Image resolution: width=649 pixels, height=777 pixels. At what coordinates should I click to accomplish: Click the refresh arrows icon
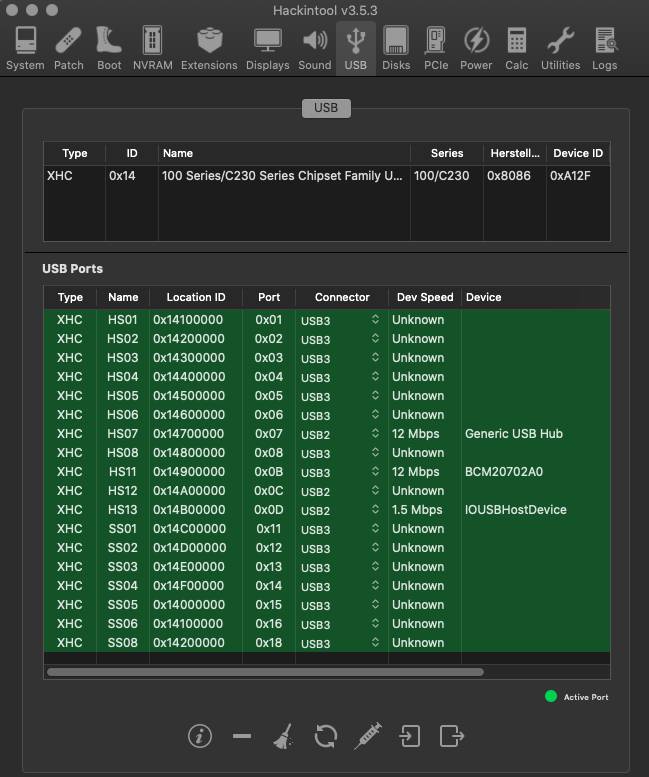pyautogui.click(x=325, y=736)
